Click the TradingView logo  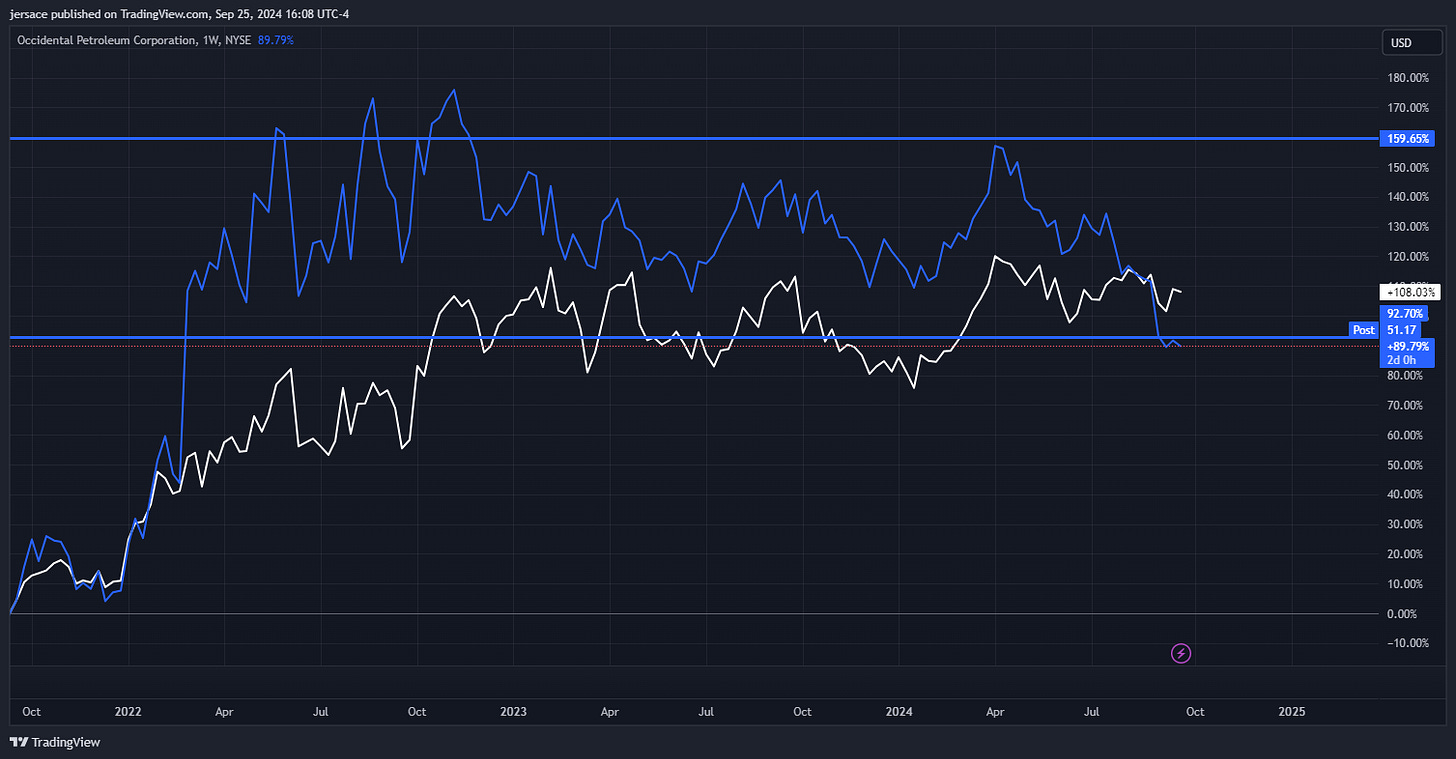click(55, 742)
